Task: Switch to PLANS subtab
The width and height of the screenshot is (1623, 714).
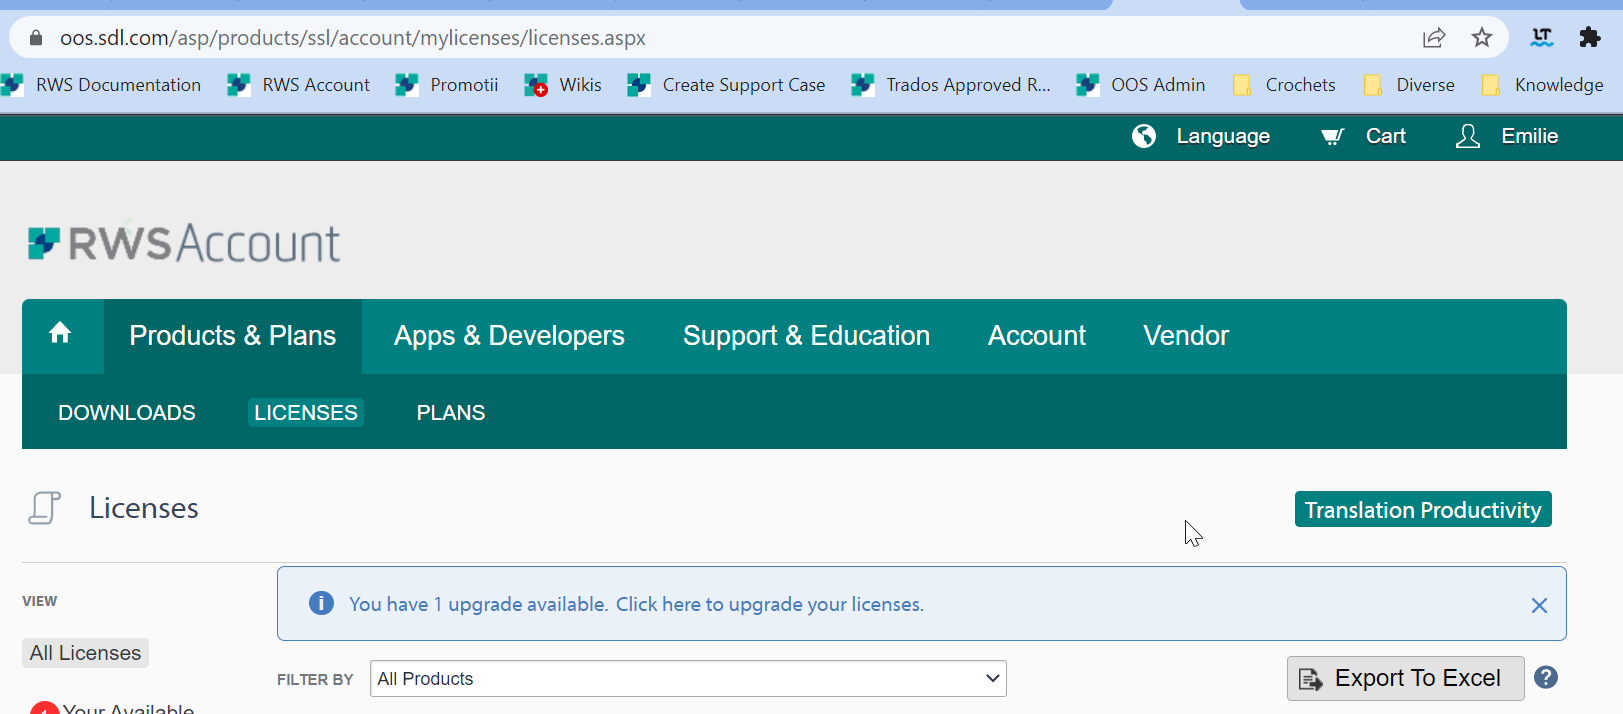Action: tap(451, 413)
